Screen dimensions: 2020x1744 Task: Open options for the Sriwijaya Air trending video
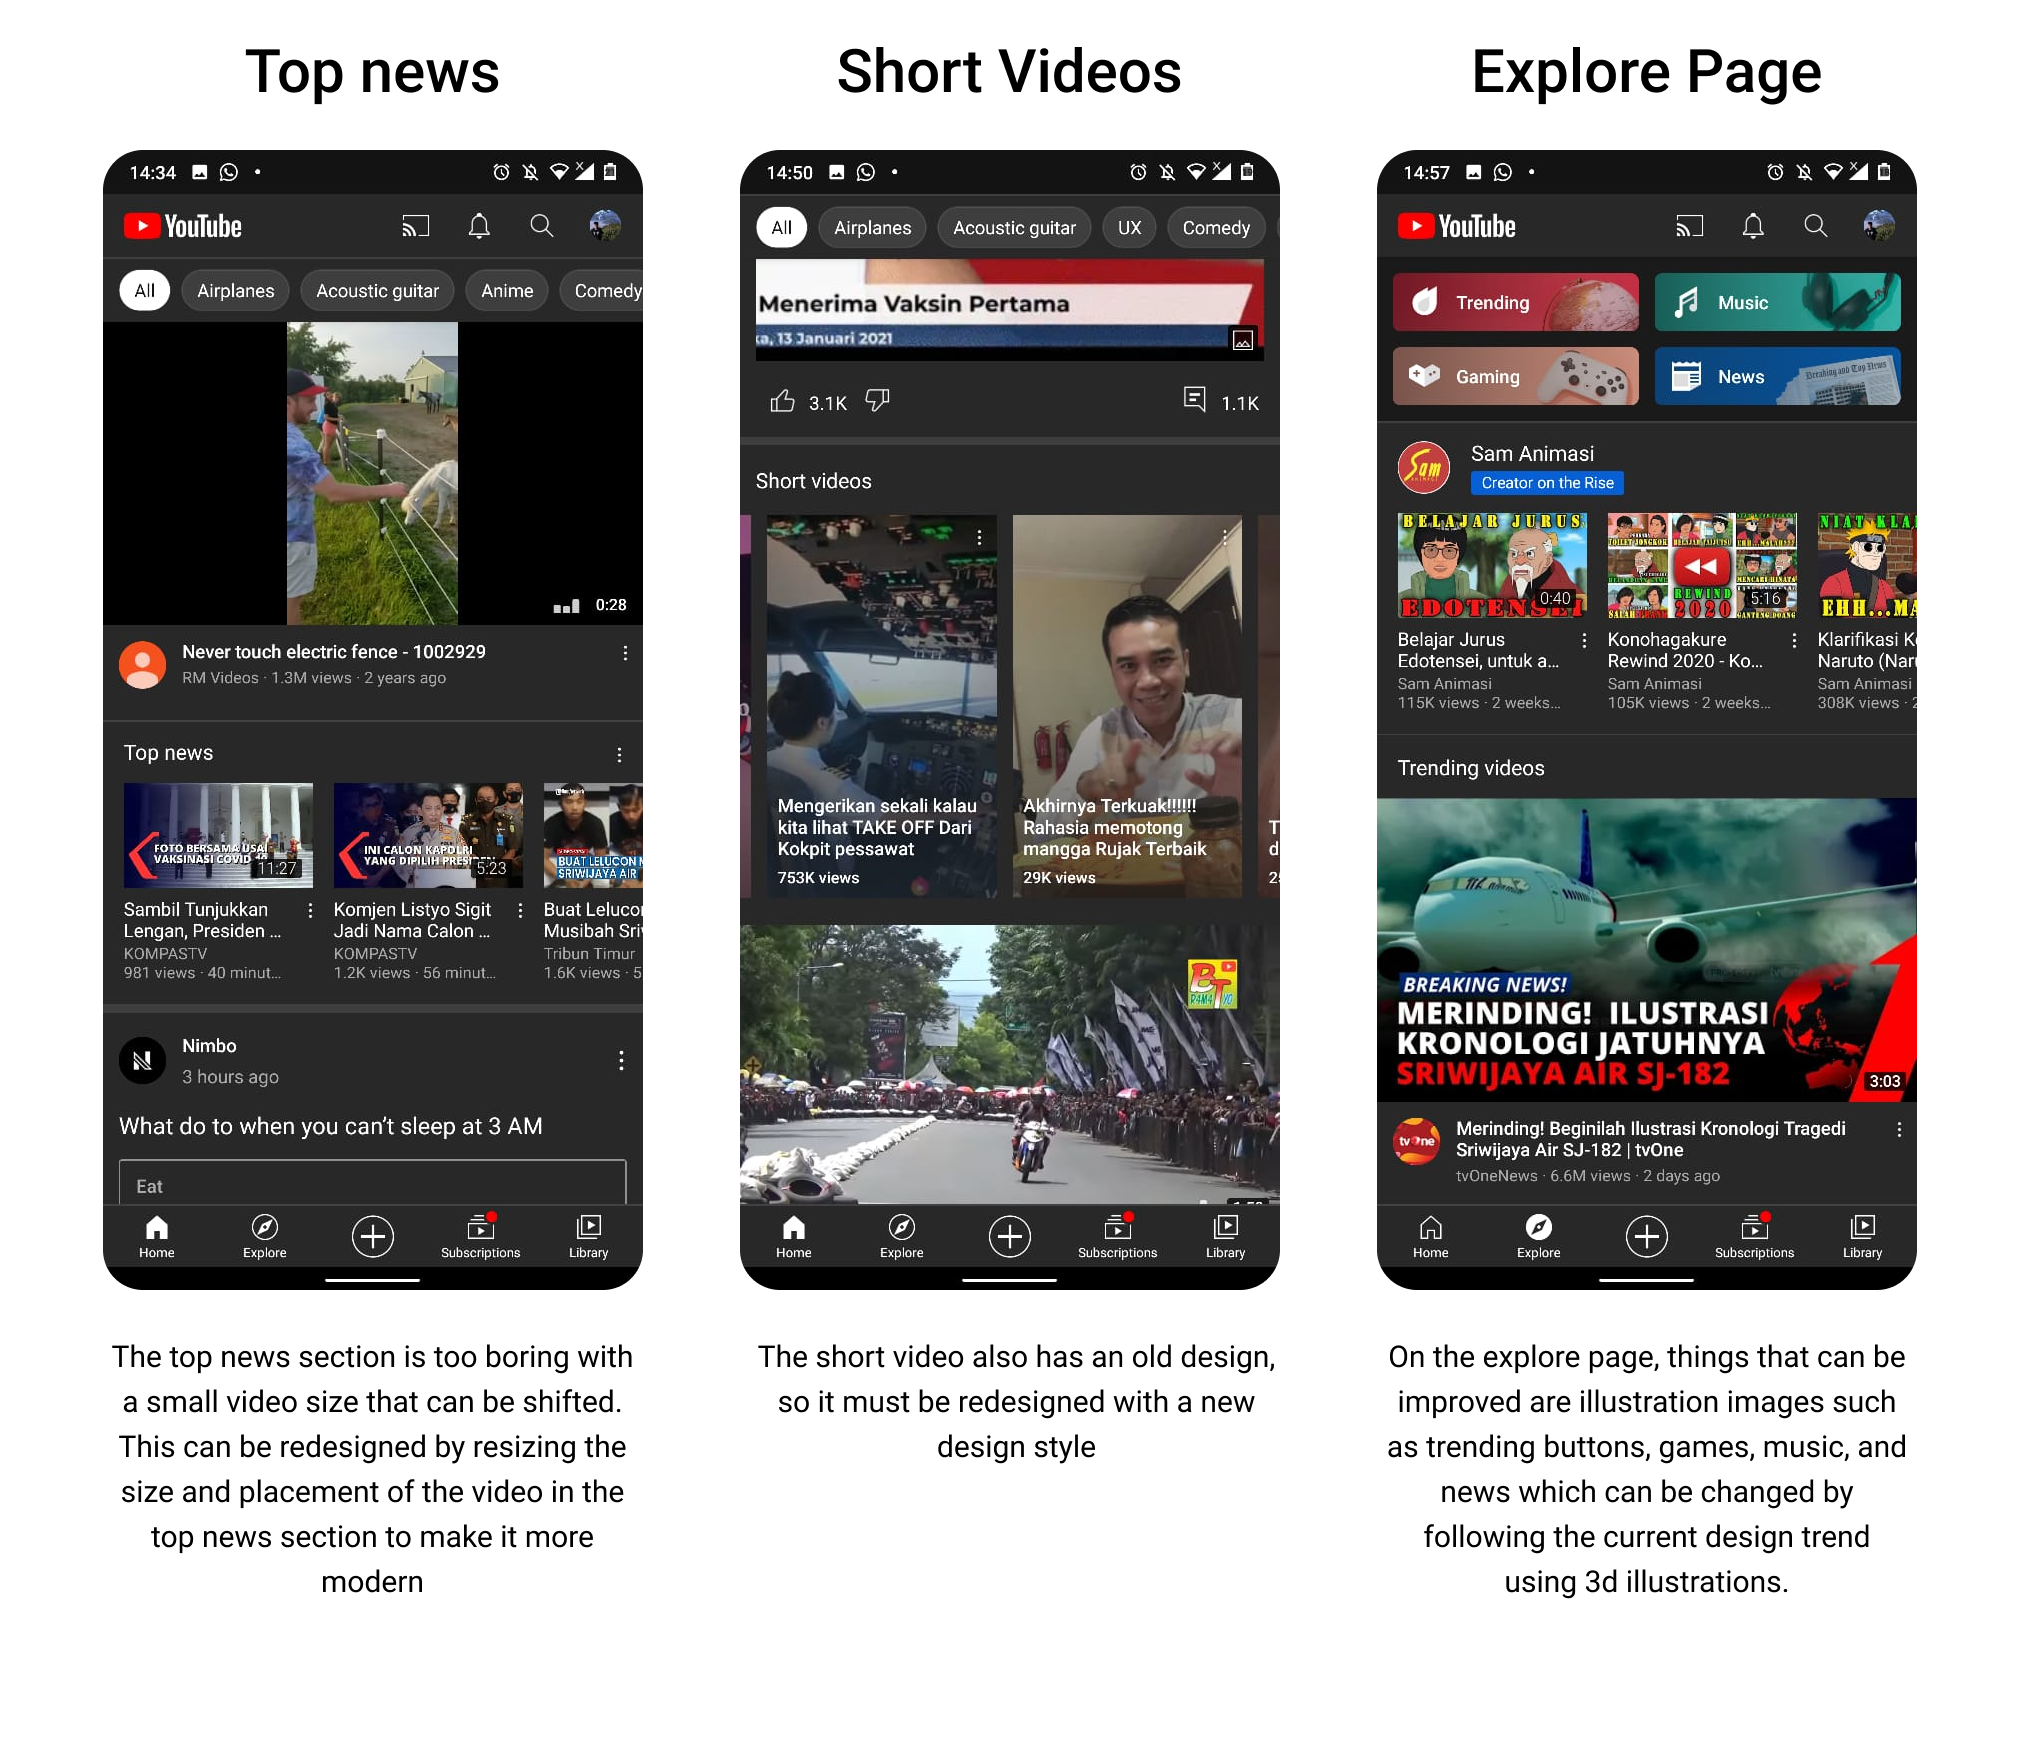click(1900, 1129)
